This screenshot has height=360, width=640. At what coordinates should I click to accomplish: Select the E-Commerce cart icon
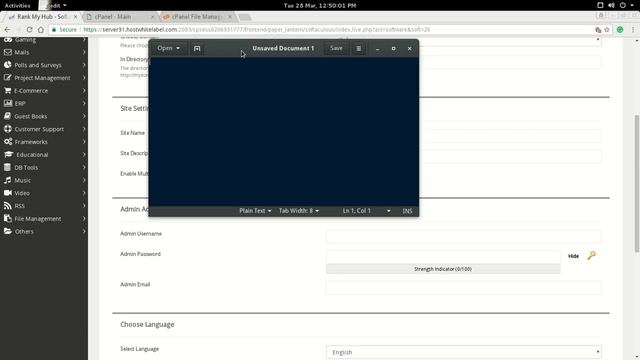[x=7, y=91]
